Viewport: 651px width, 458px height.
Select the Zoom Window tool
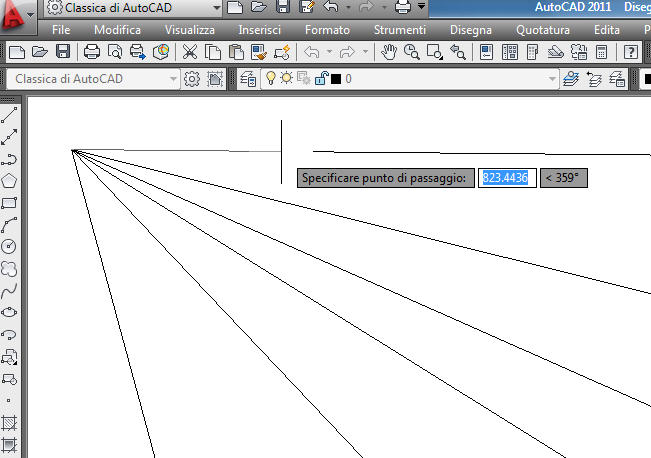coord(435,52)
